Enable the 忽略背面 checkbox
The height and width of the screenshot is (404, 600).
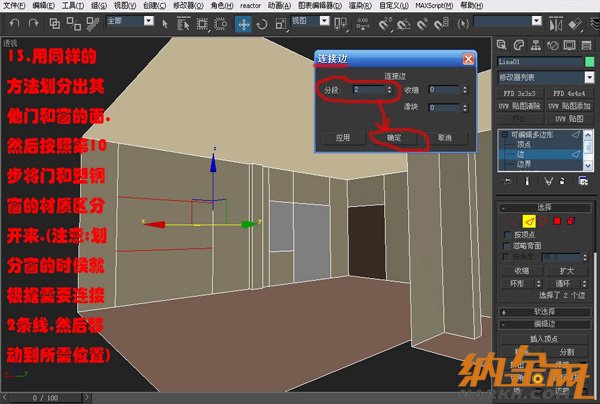507,246
